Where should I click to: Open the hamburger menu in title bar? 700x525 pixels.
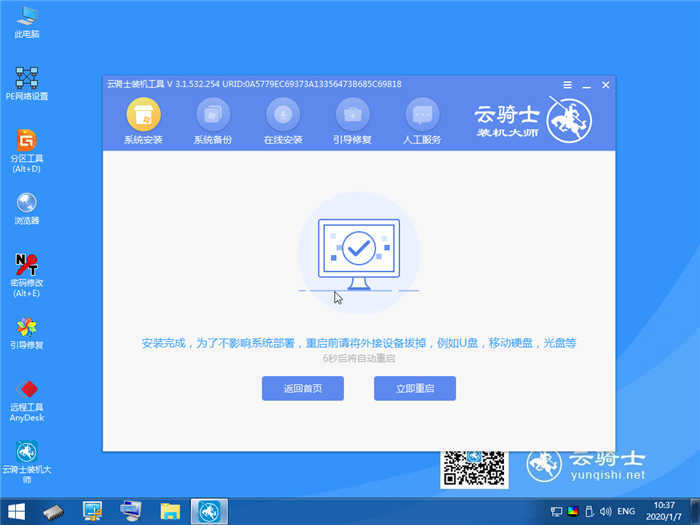(568, 85)
